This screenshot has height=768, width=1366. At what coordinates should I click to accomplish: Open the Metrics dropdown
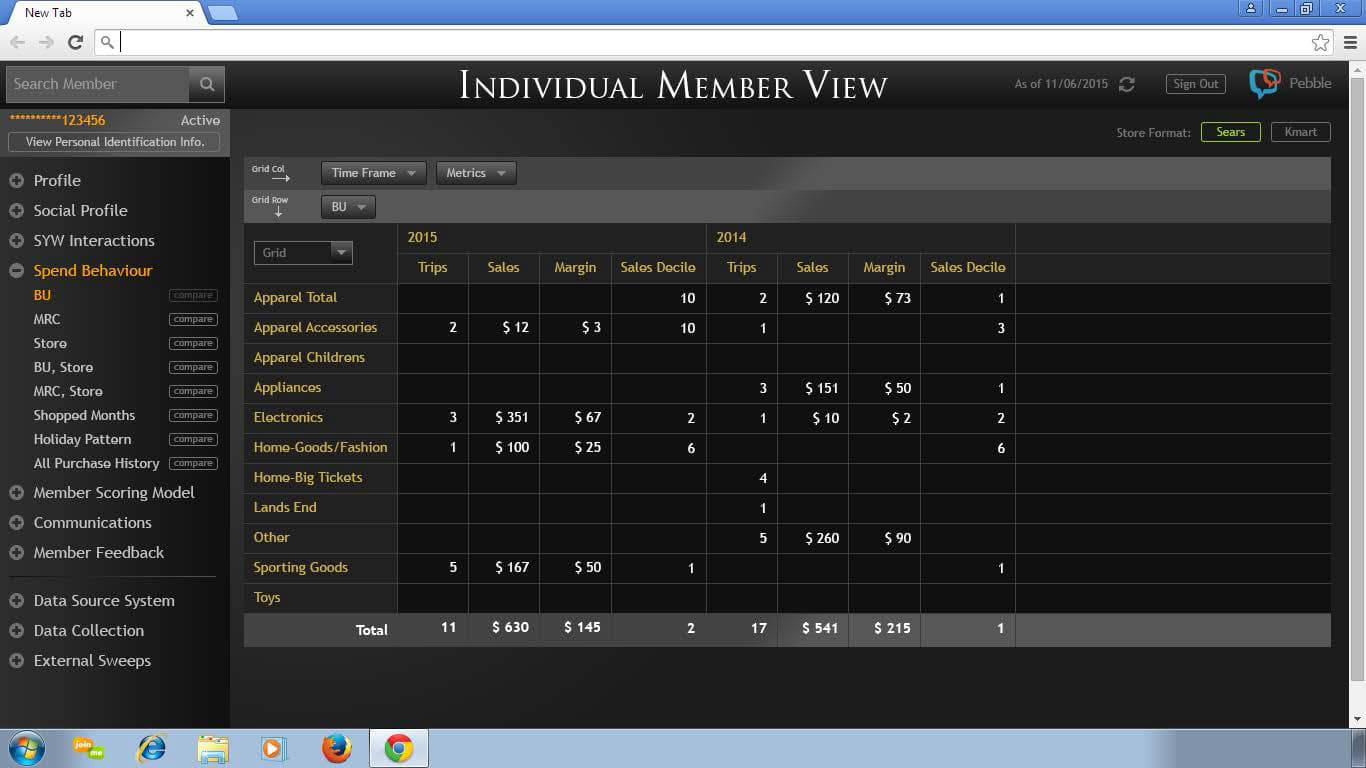click(476, 173)
